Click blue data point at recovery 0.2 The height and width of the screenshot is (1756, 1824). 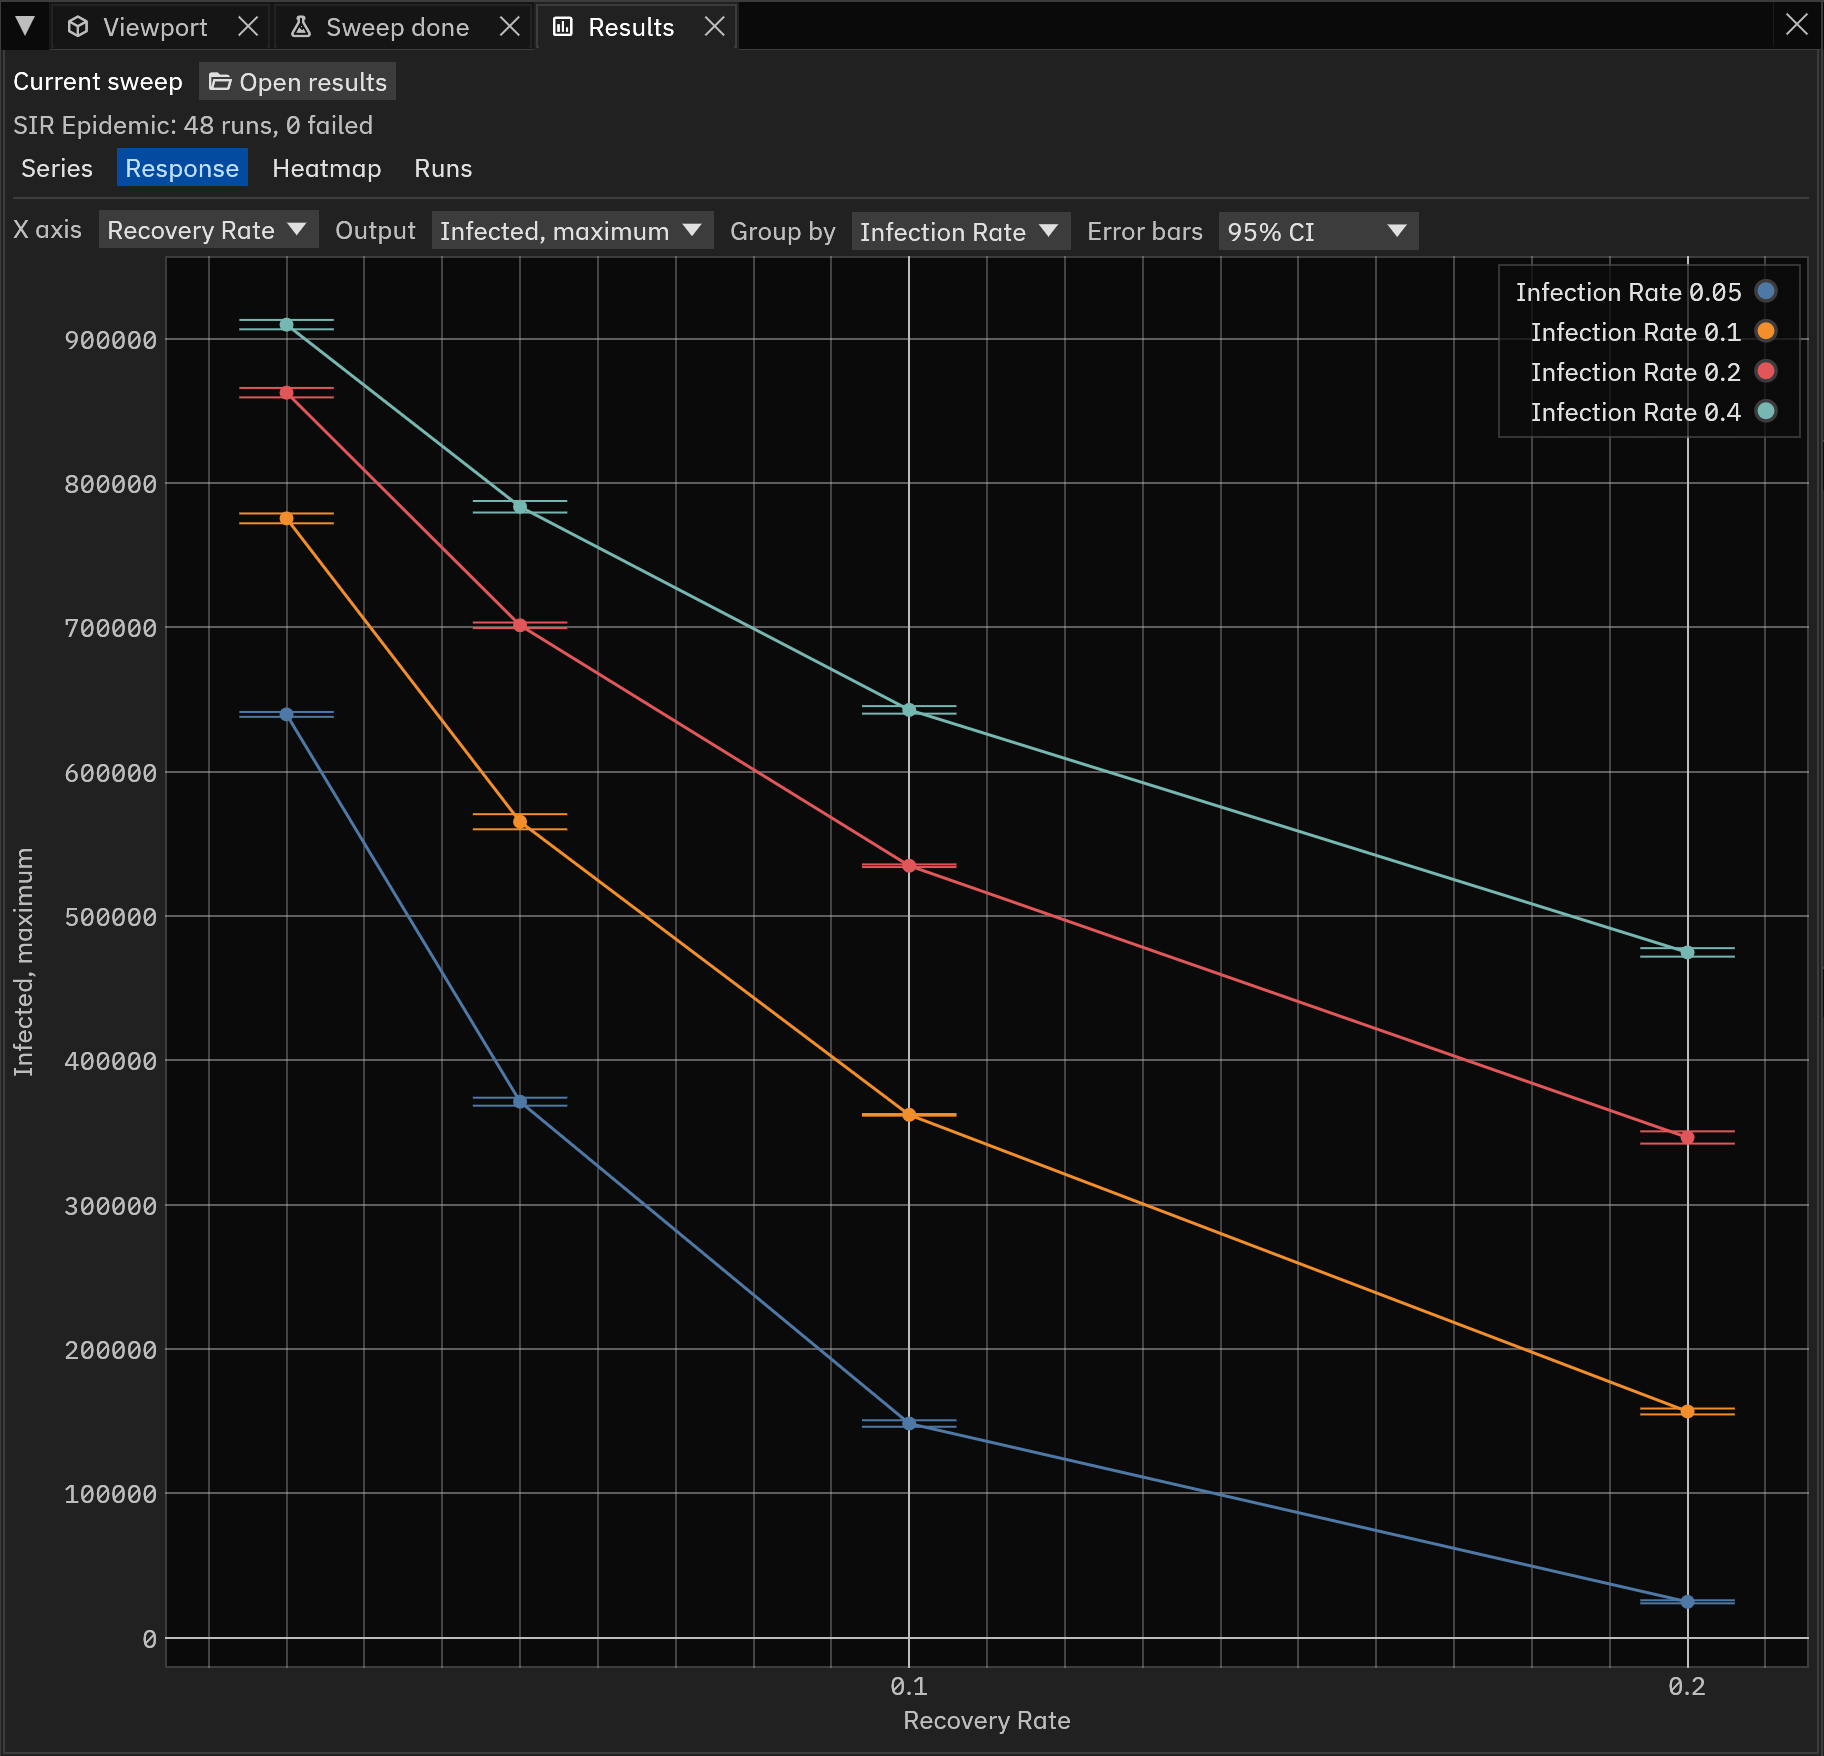point(1687,1602)
